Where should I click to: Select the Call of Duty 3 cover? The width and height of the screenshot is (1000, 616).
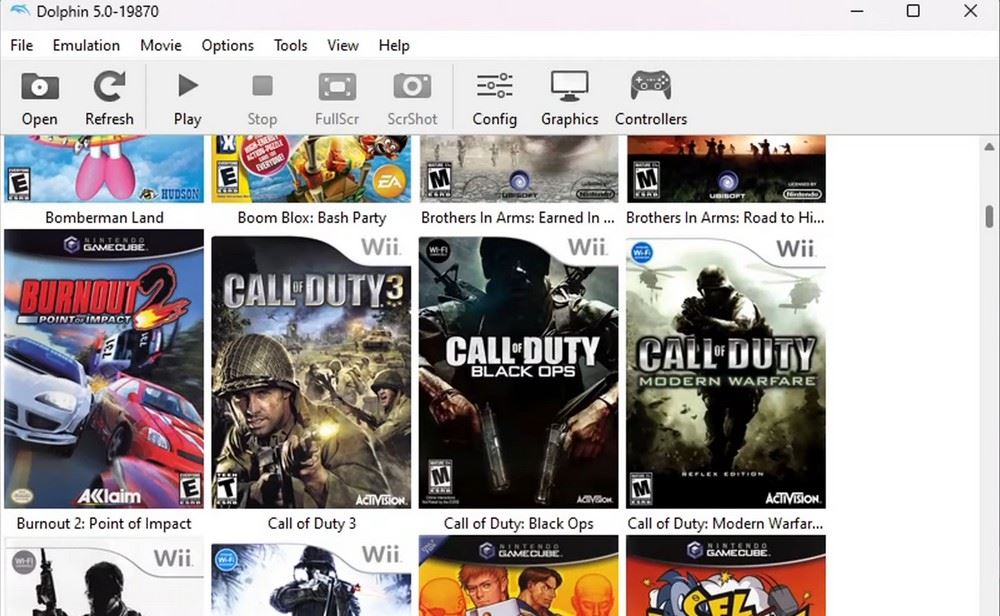[x=311, y=372]
